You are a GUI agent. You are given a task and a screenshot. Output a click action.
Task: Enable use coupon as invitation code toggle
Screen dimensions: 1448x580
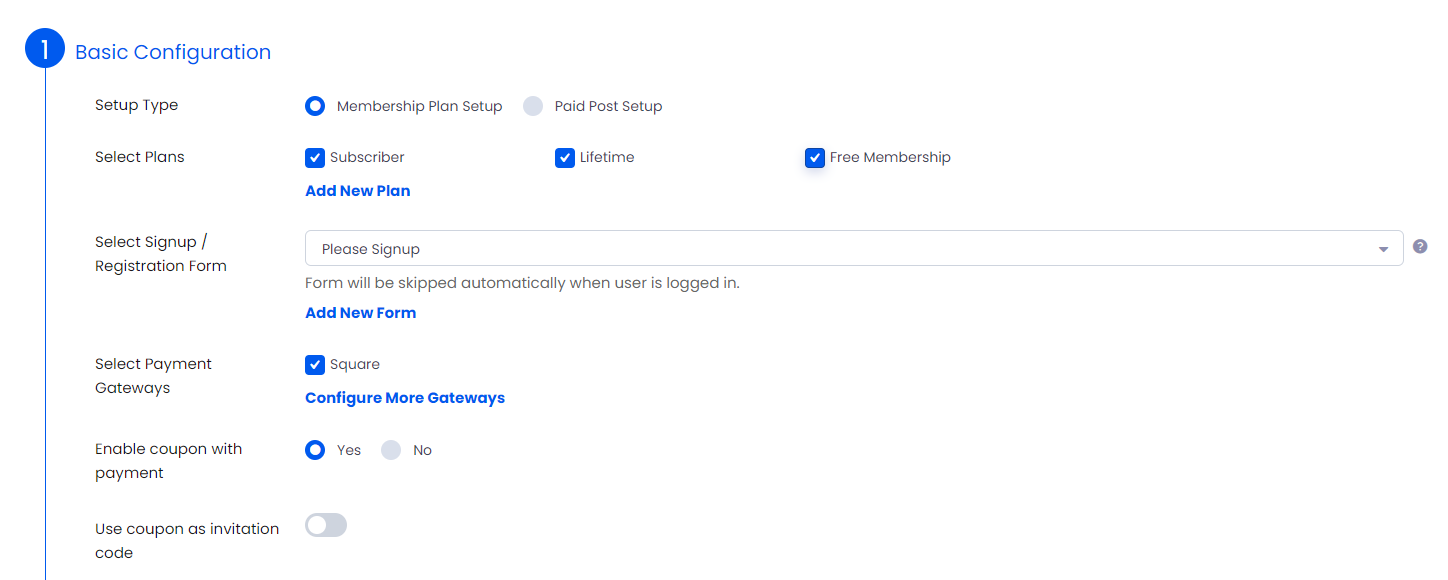click(x=326, y=525)
